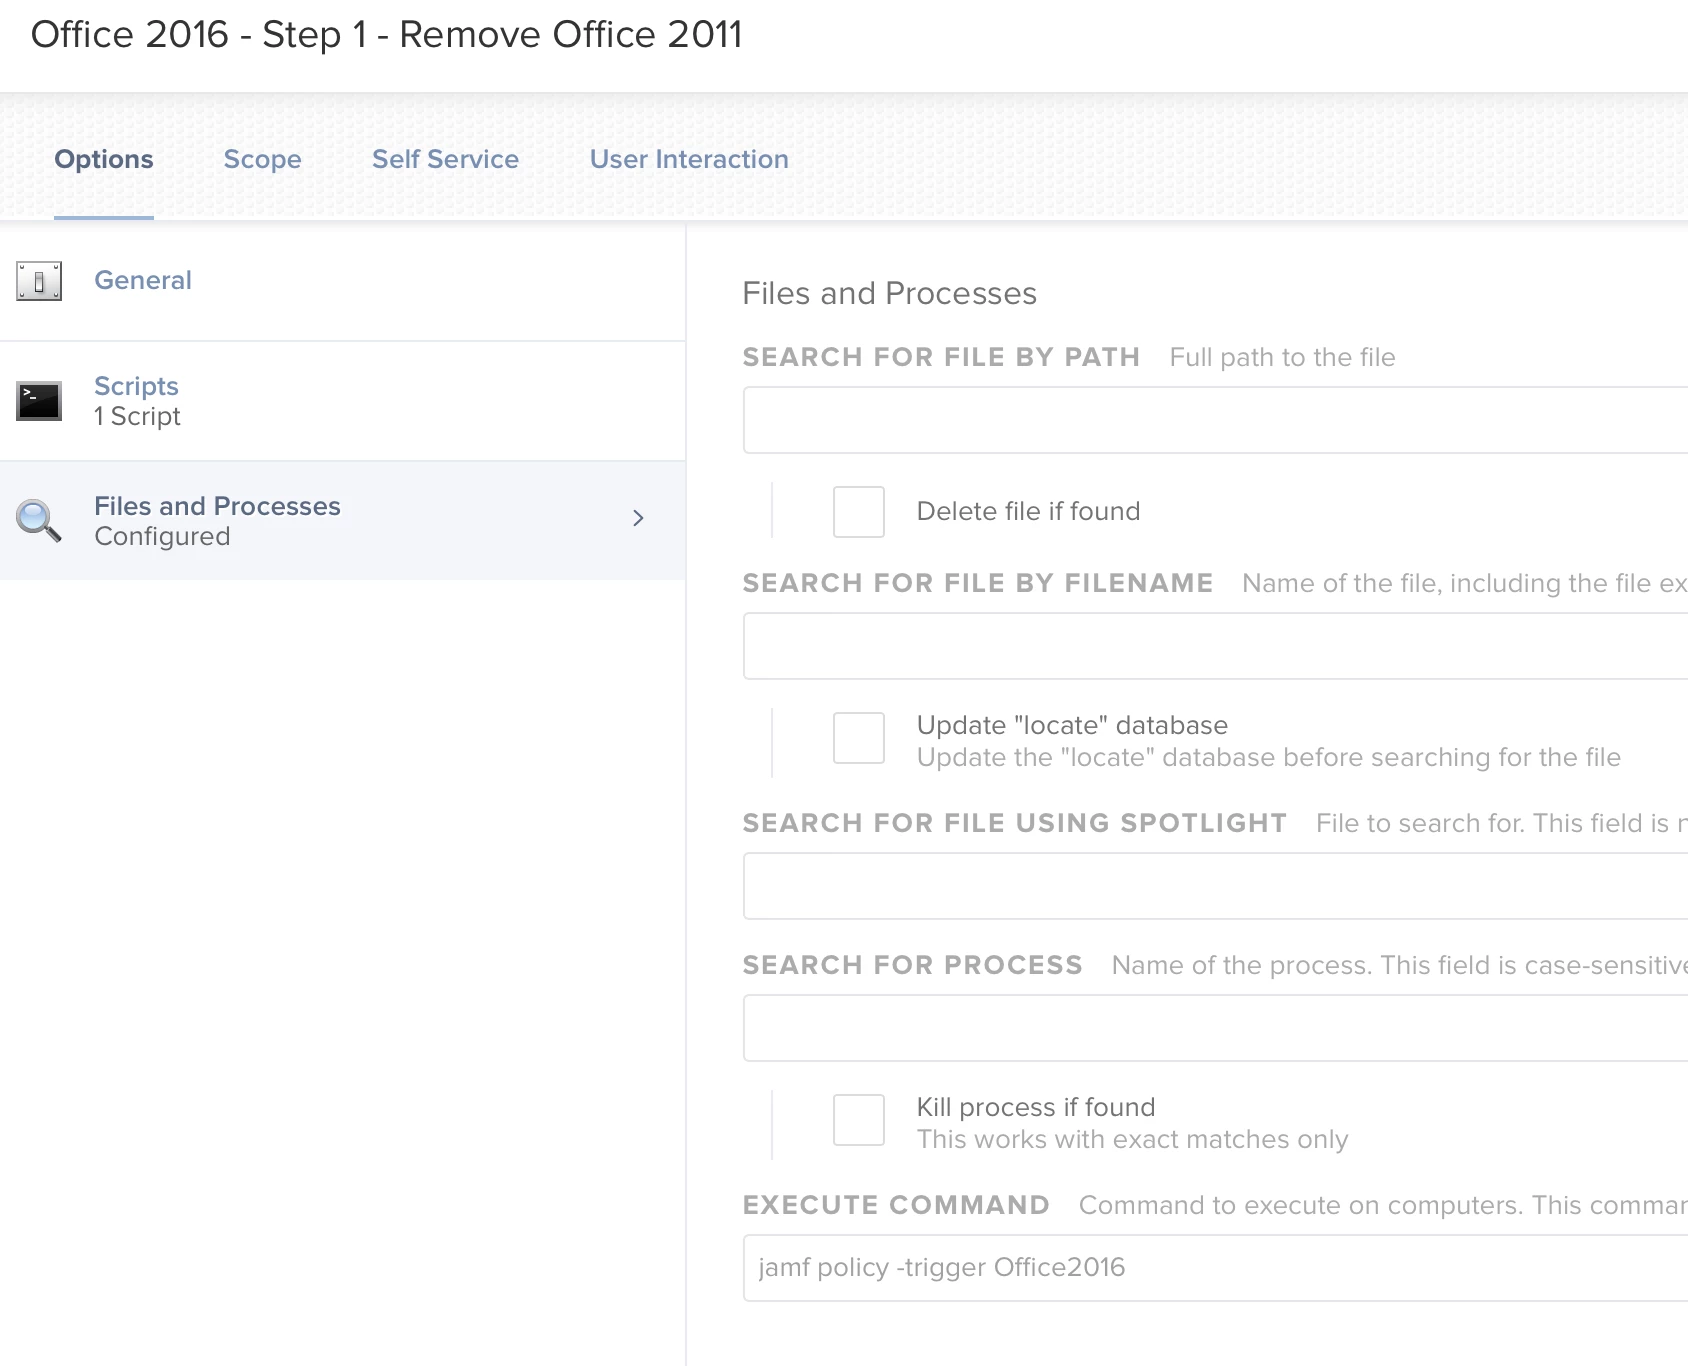Open the General payload section
Image resolution: width=1688 pixels, height=1366 pixels.
343,281
